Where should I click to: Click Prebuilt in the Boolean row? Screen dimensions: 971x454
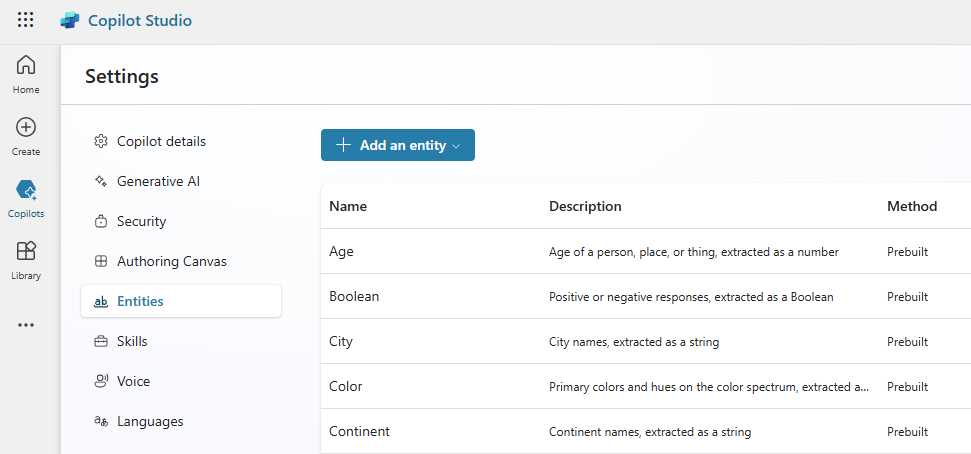click(x=907, y=297)
